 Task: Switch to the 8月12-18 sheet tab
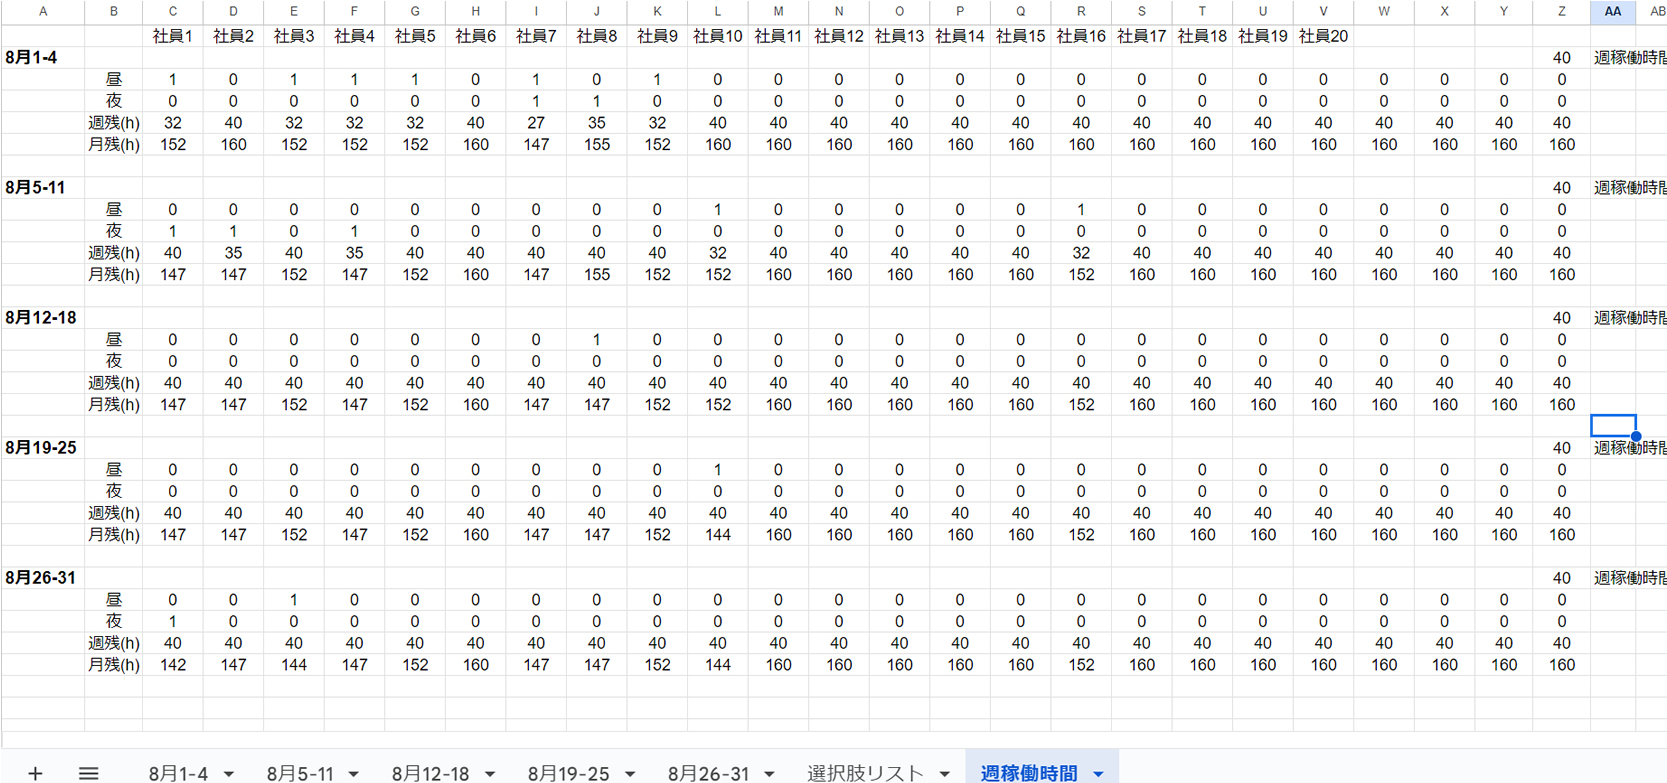coord(430,773)
